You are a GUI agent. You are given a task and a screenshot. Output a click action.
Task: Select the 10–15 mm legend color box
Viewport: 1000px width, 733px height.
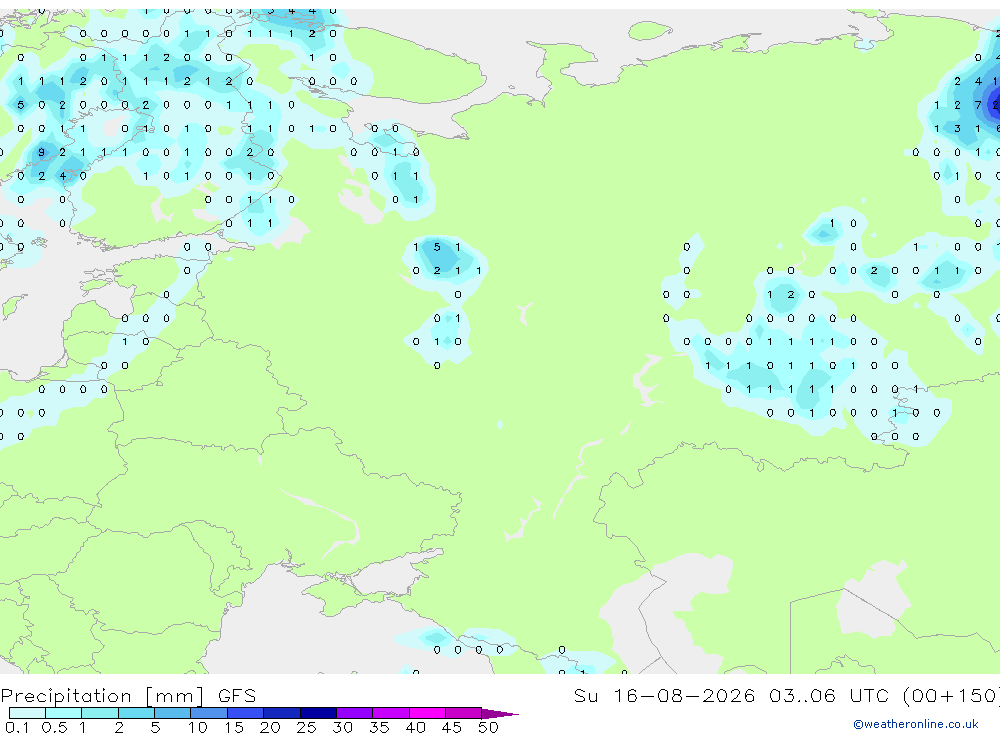click(x=209, y=713)
